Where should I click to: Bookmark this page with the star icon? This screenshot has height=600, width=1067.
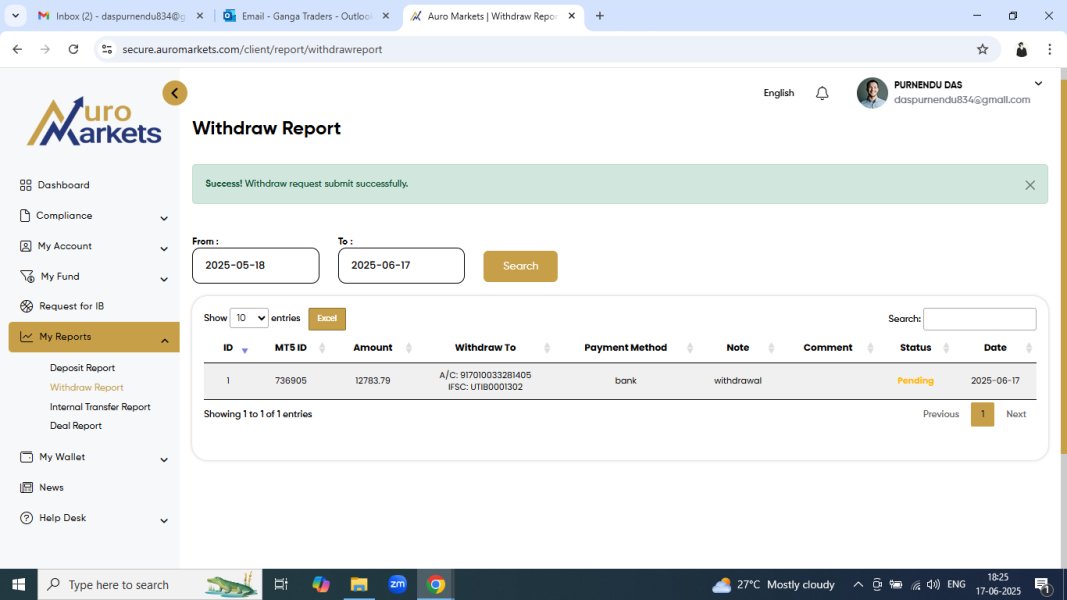pos(982,49)
